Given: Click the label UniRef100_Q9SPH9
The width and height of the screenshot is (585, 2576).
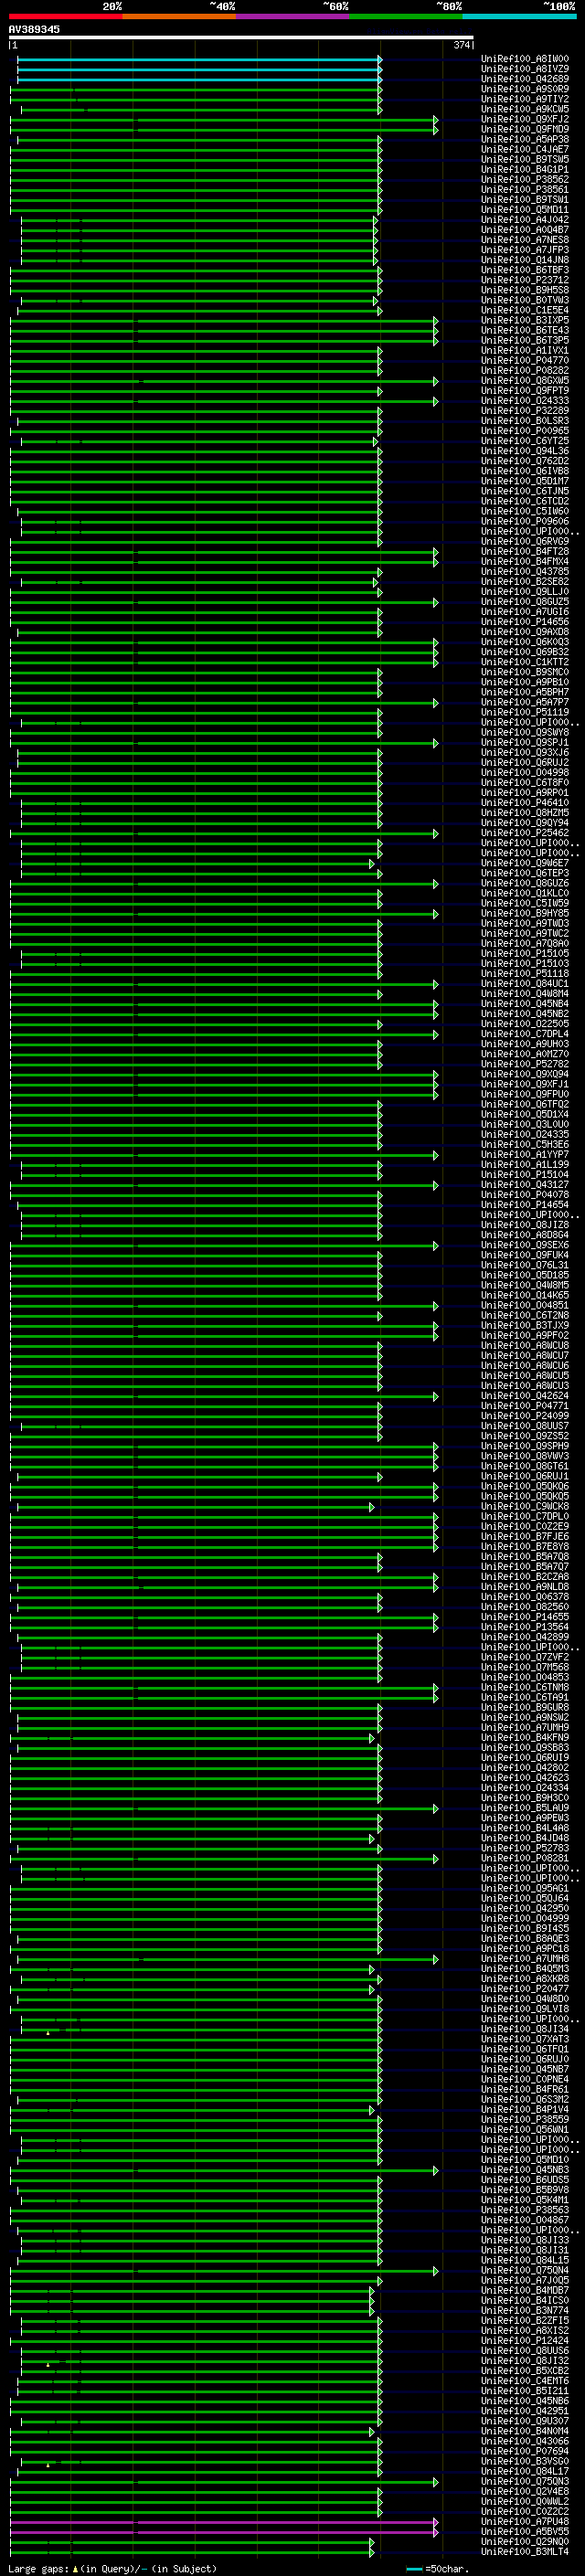Looking at the screenshot, I should 525,1446.
